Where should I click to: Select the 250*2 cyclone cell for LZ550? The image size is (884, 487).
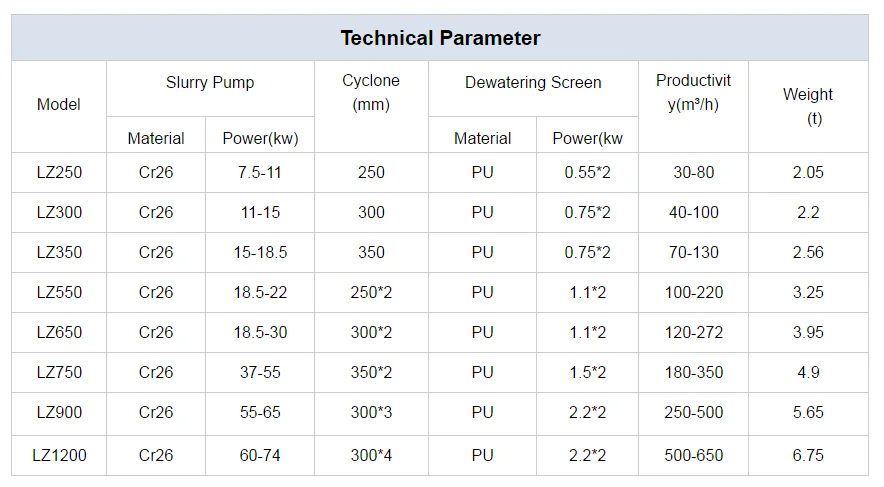point(371,293)
